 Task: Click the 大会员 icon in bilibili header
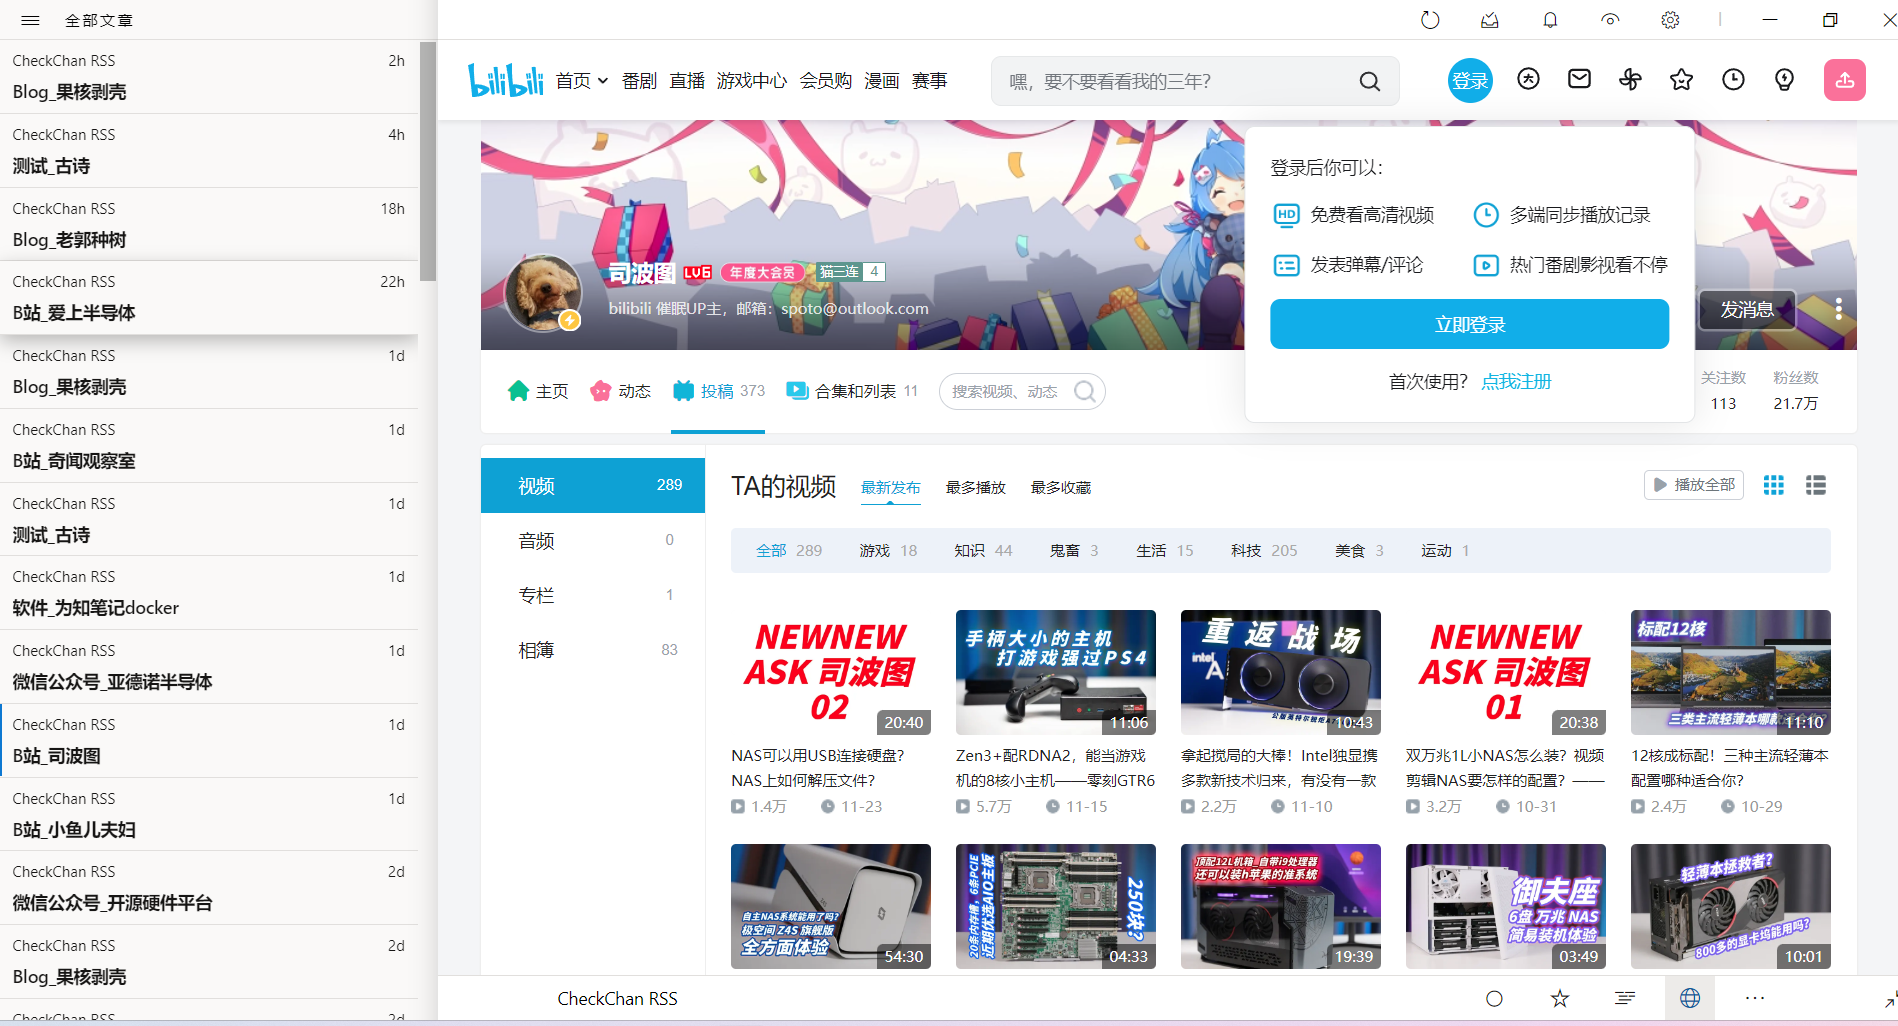[1528, 79]
